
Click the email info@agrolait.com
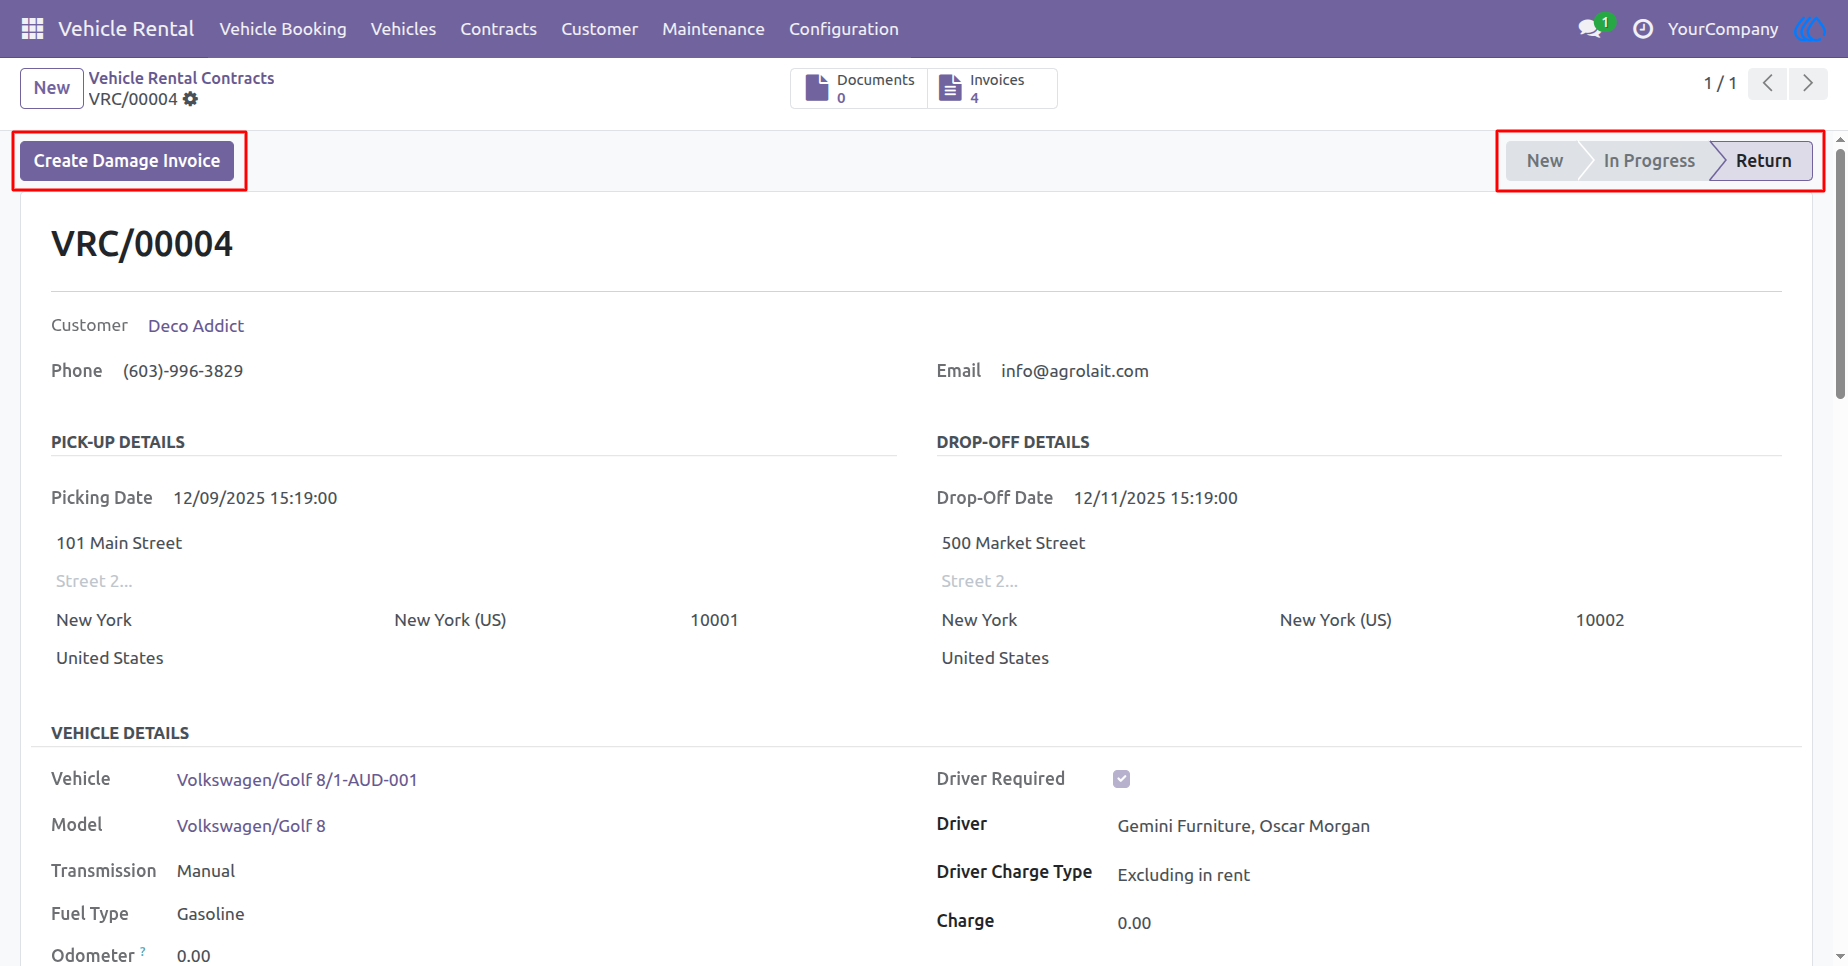pos(1075,371)
